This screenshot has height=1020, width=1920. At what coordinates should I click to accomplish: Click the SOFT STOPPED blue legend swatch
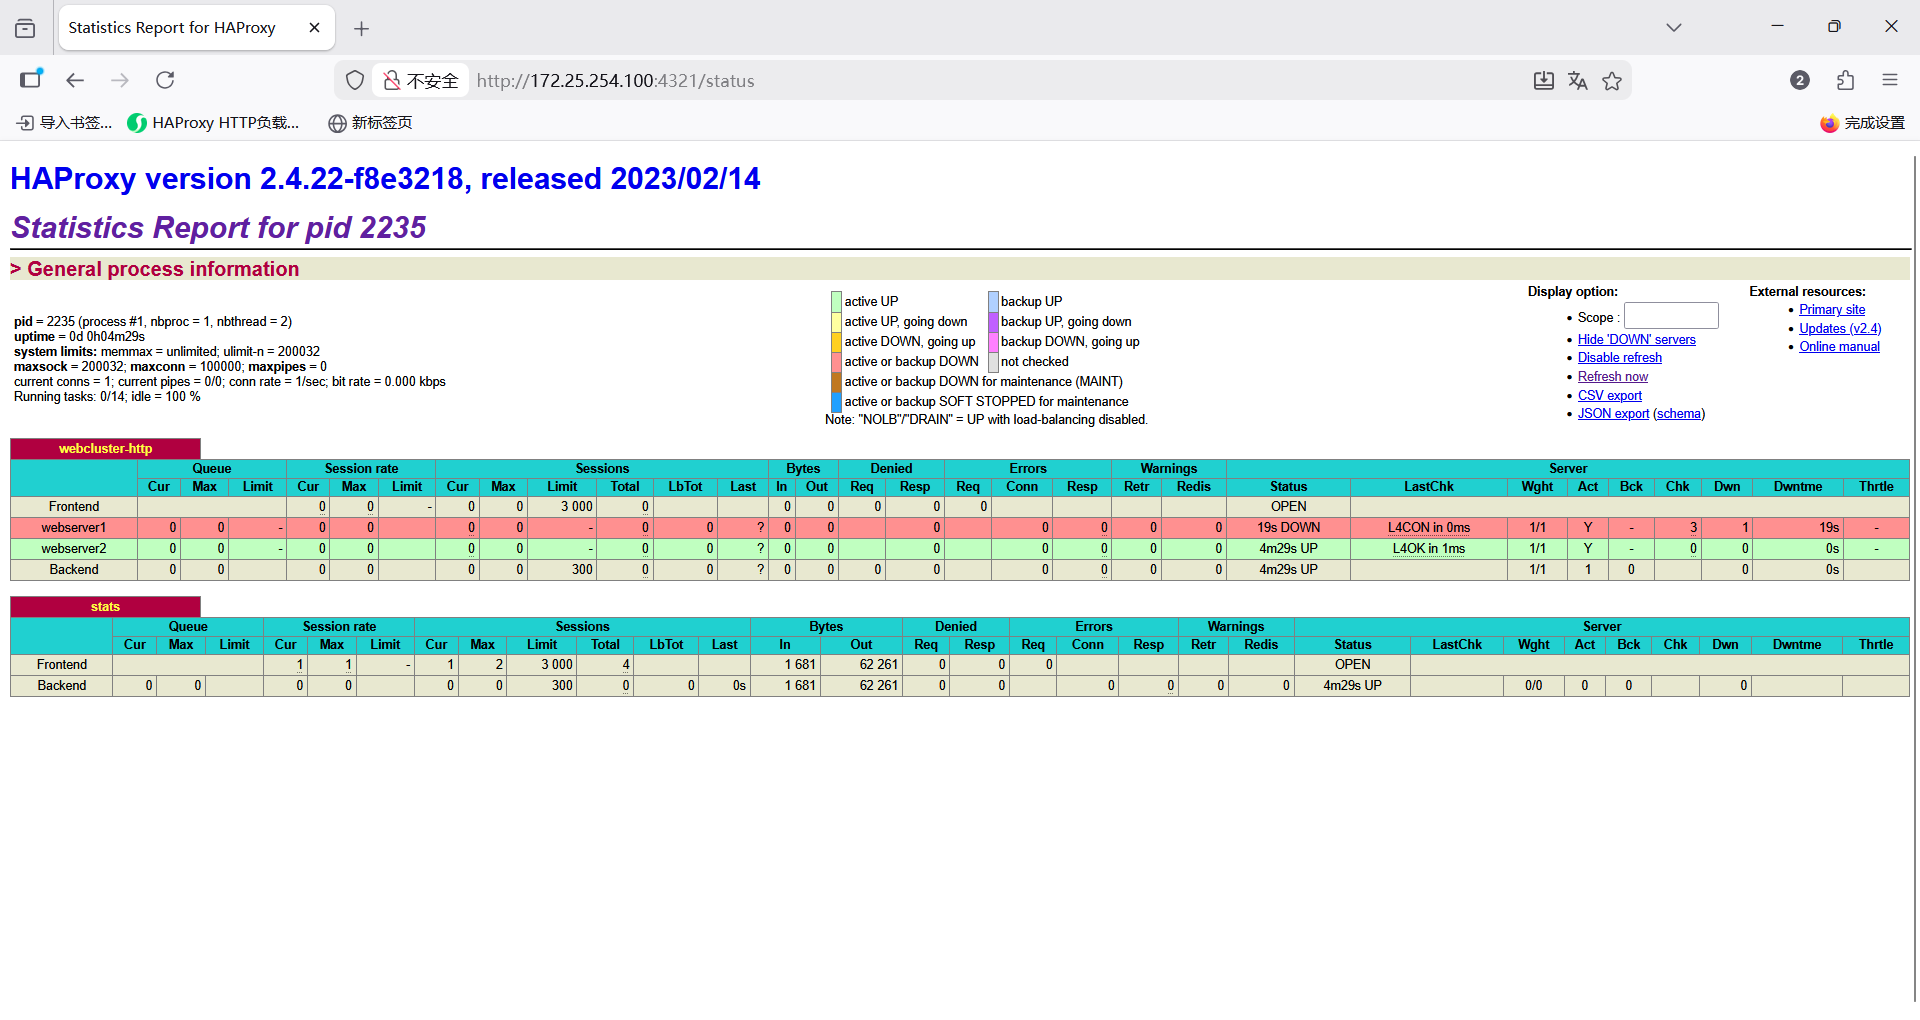pyautogui.click(x=836, y=401)
